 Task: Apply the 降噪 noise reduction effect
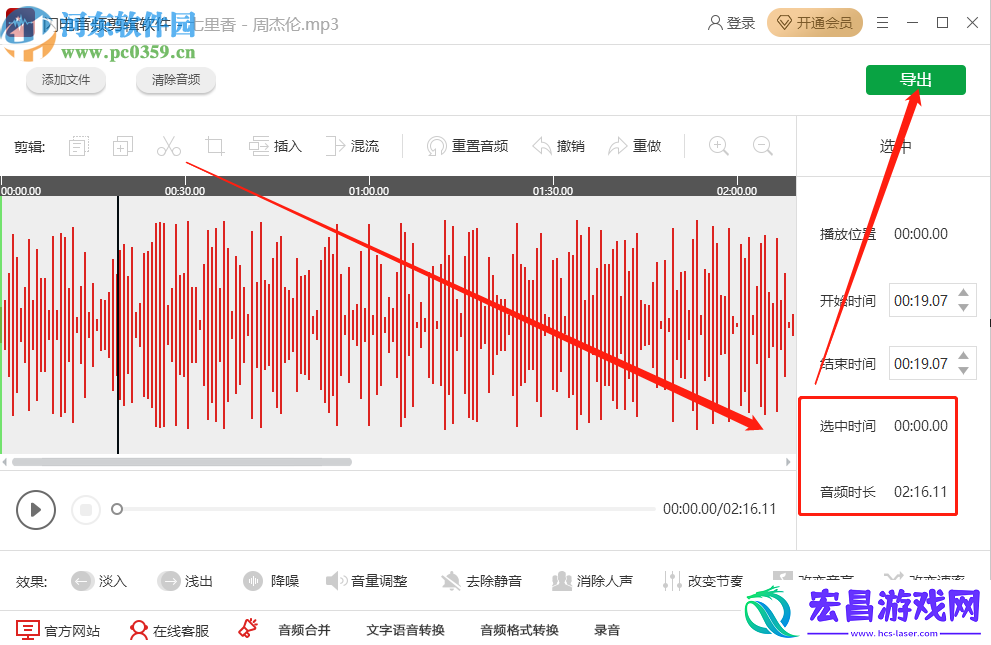point(271,581)
